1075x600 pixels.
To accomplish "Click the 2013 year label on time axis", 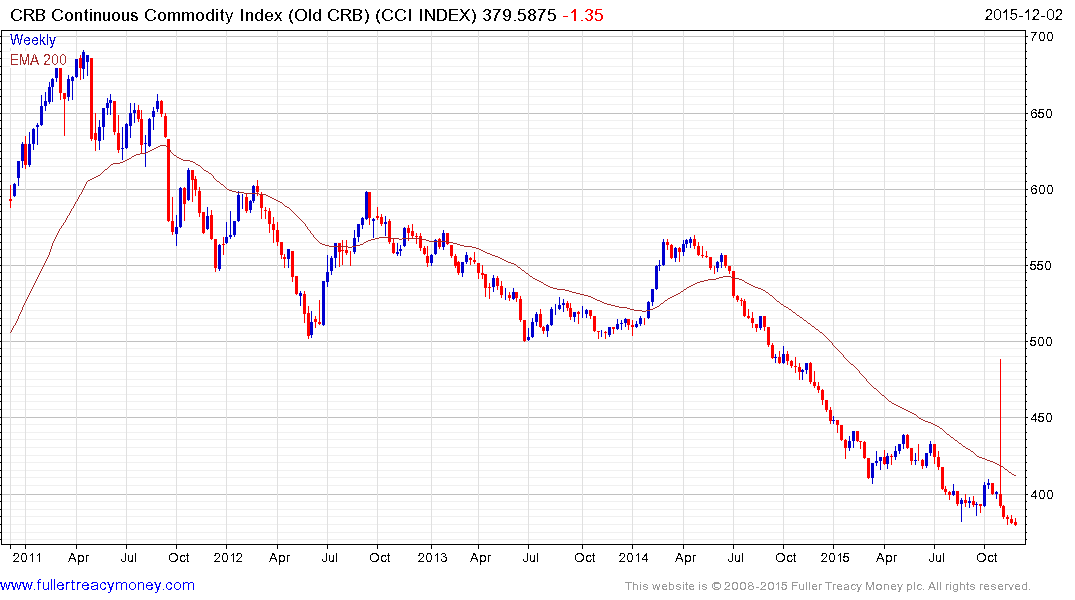I will (x=432, y=558).
